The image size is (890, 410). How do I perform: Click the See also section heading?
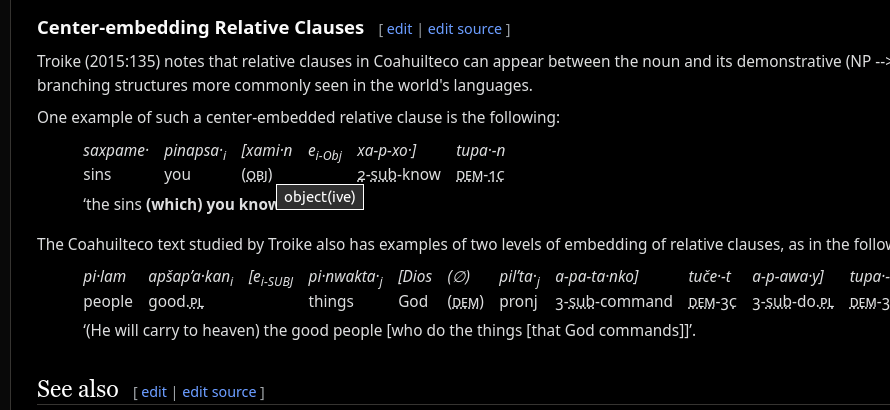(x=78, y=389)
